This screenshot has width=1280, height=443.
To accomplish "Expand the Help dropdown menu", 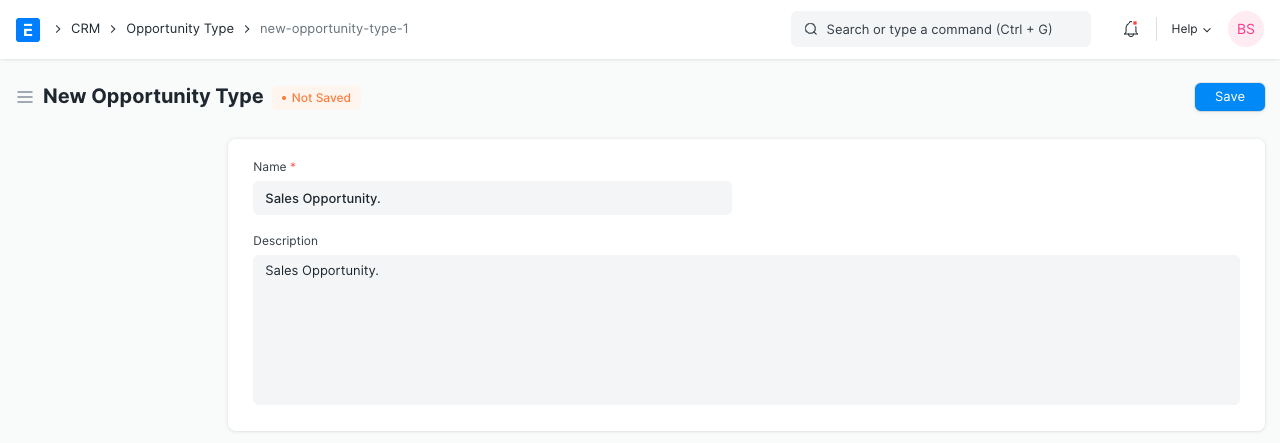I will click(1191, 29).
